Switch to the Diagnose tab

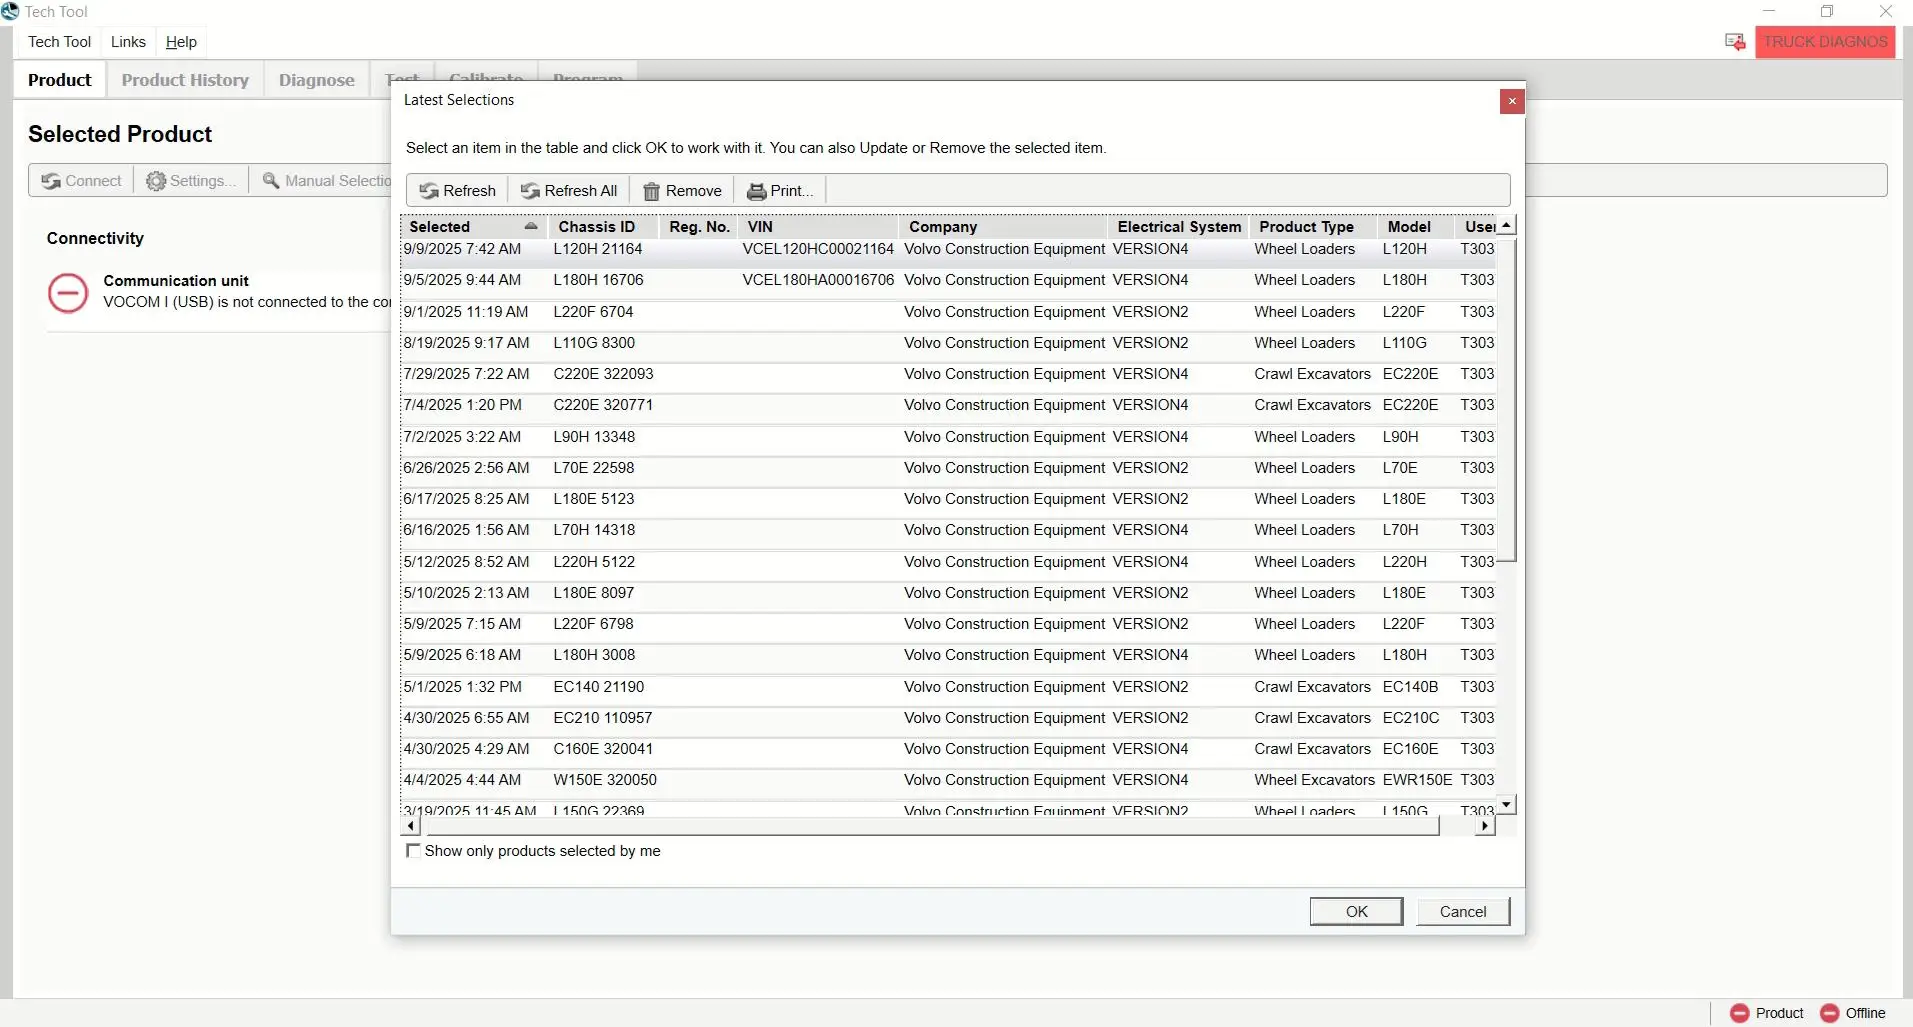(316, 80)
